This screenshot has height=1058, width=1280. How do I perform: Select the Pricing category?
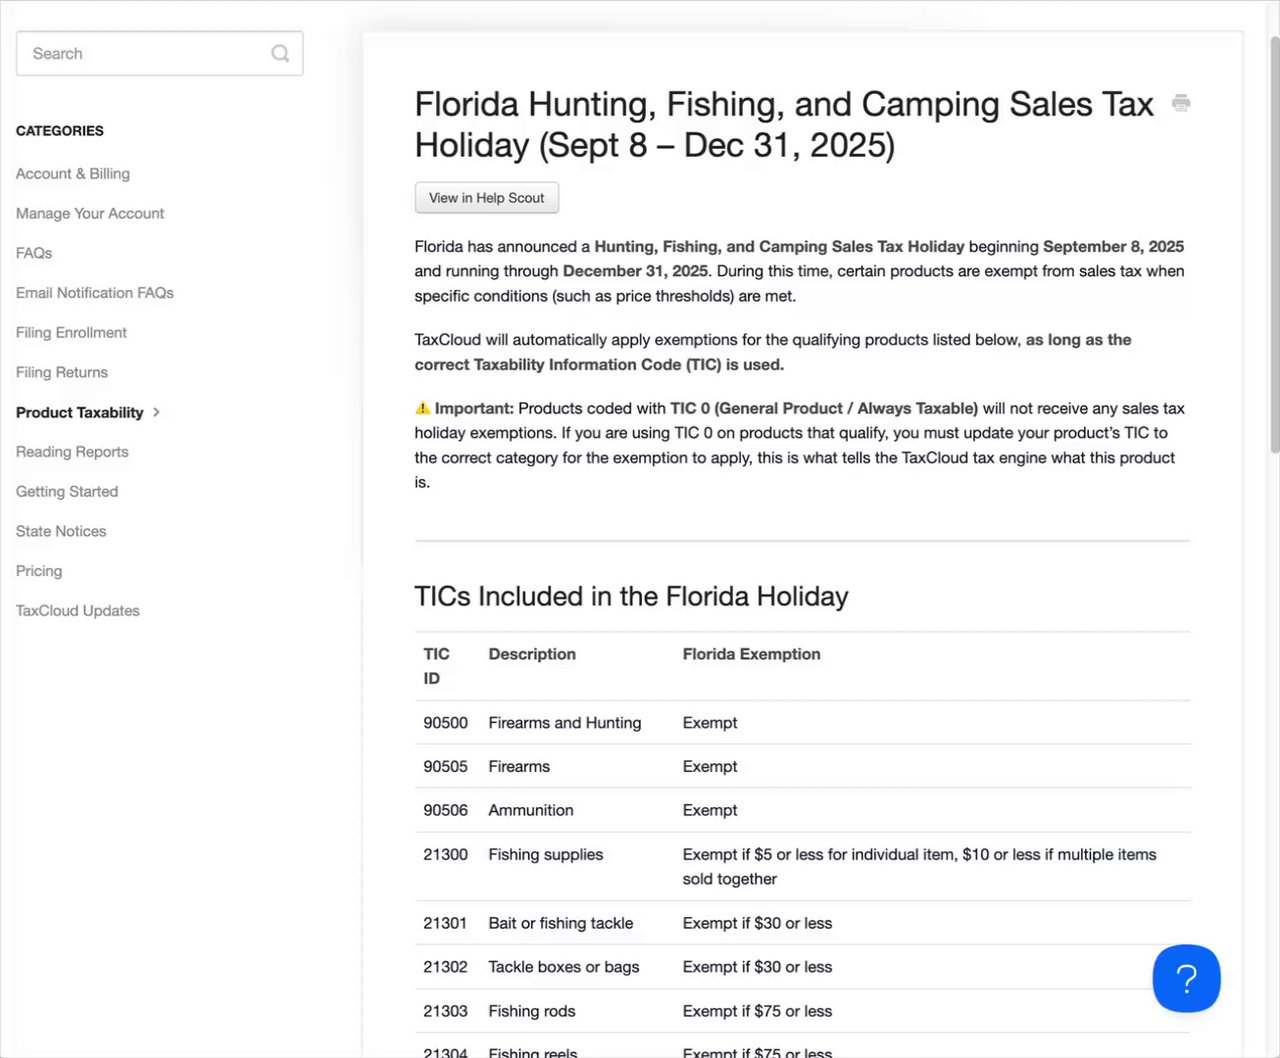click(39, 571)
